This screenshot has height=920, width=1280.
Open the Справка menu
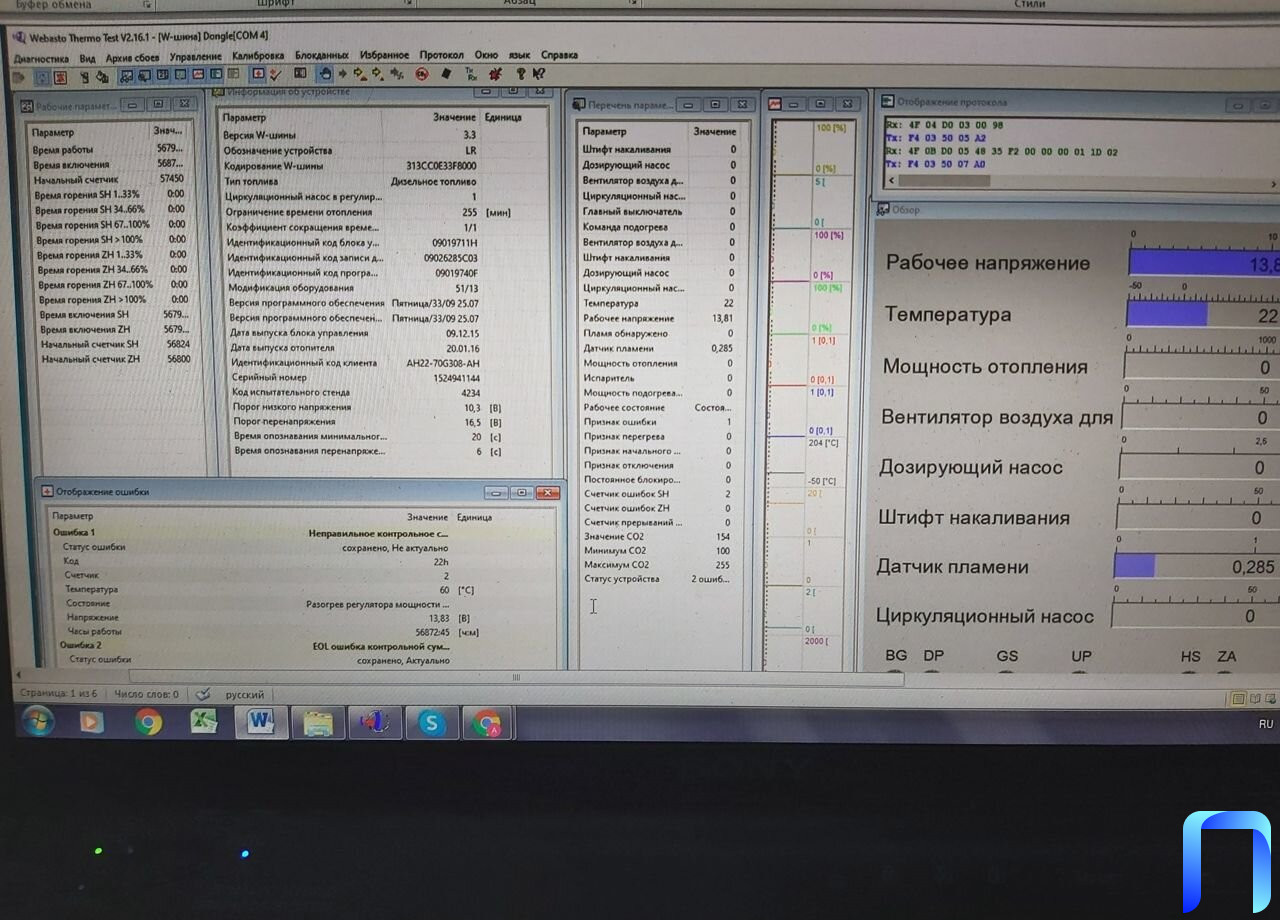click(560, 55)
